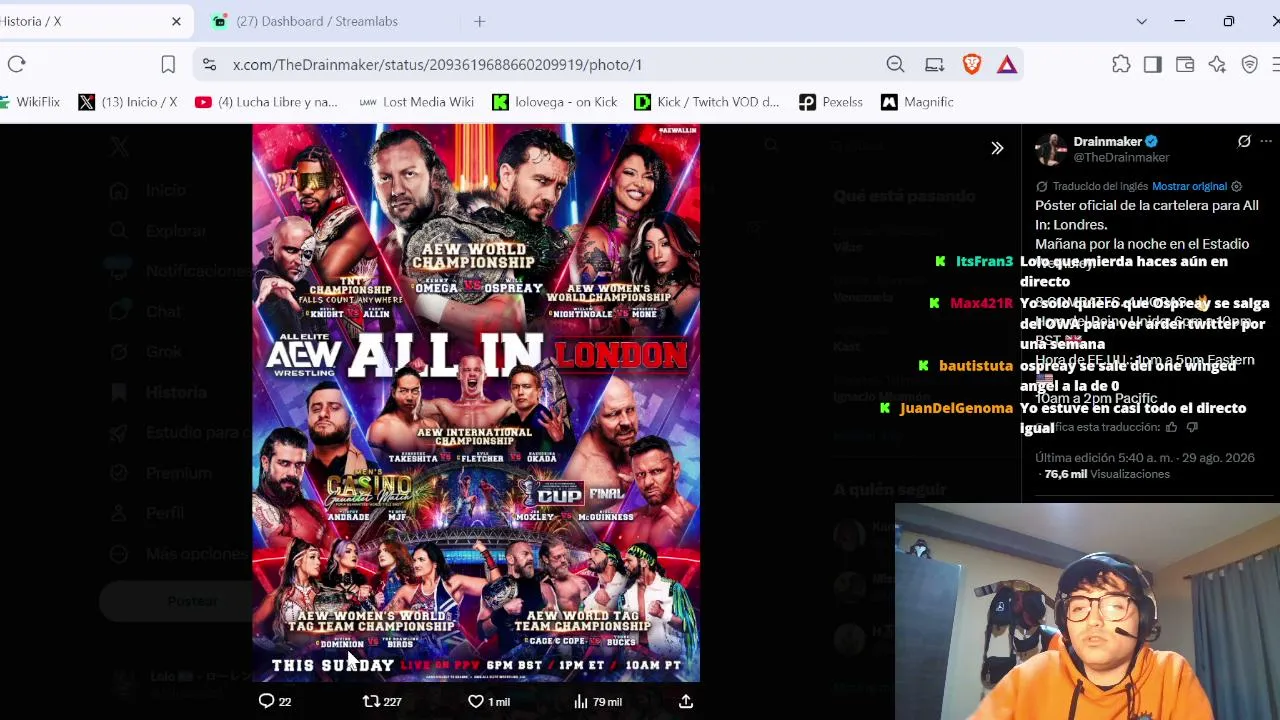The image size is (1280, 720).
Task: Click Max421R username in chat overlay
Action: pyautogui.click(x=981, y=303)
